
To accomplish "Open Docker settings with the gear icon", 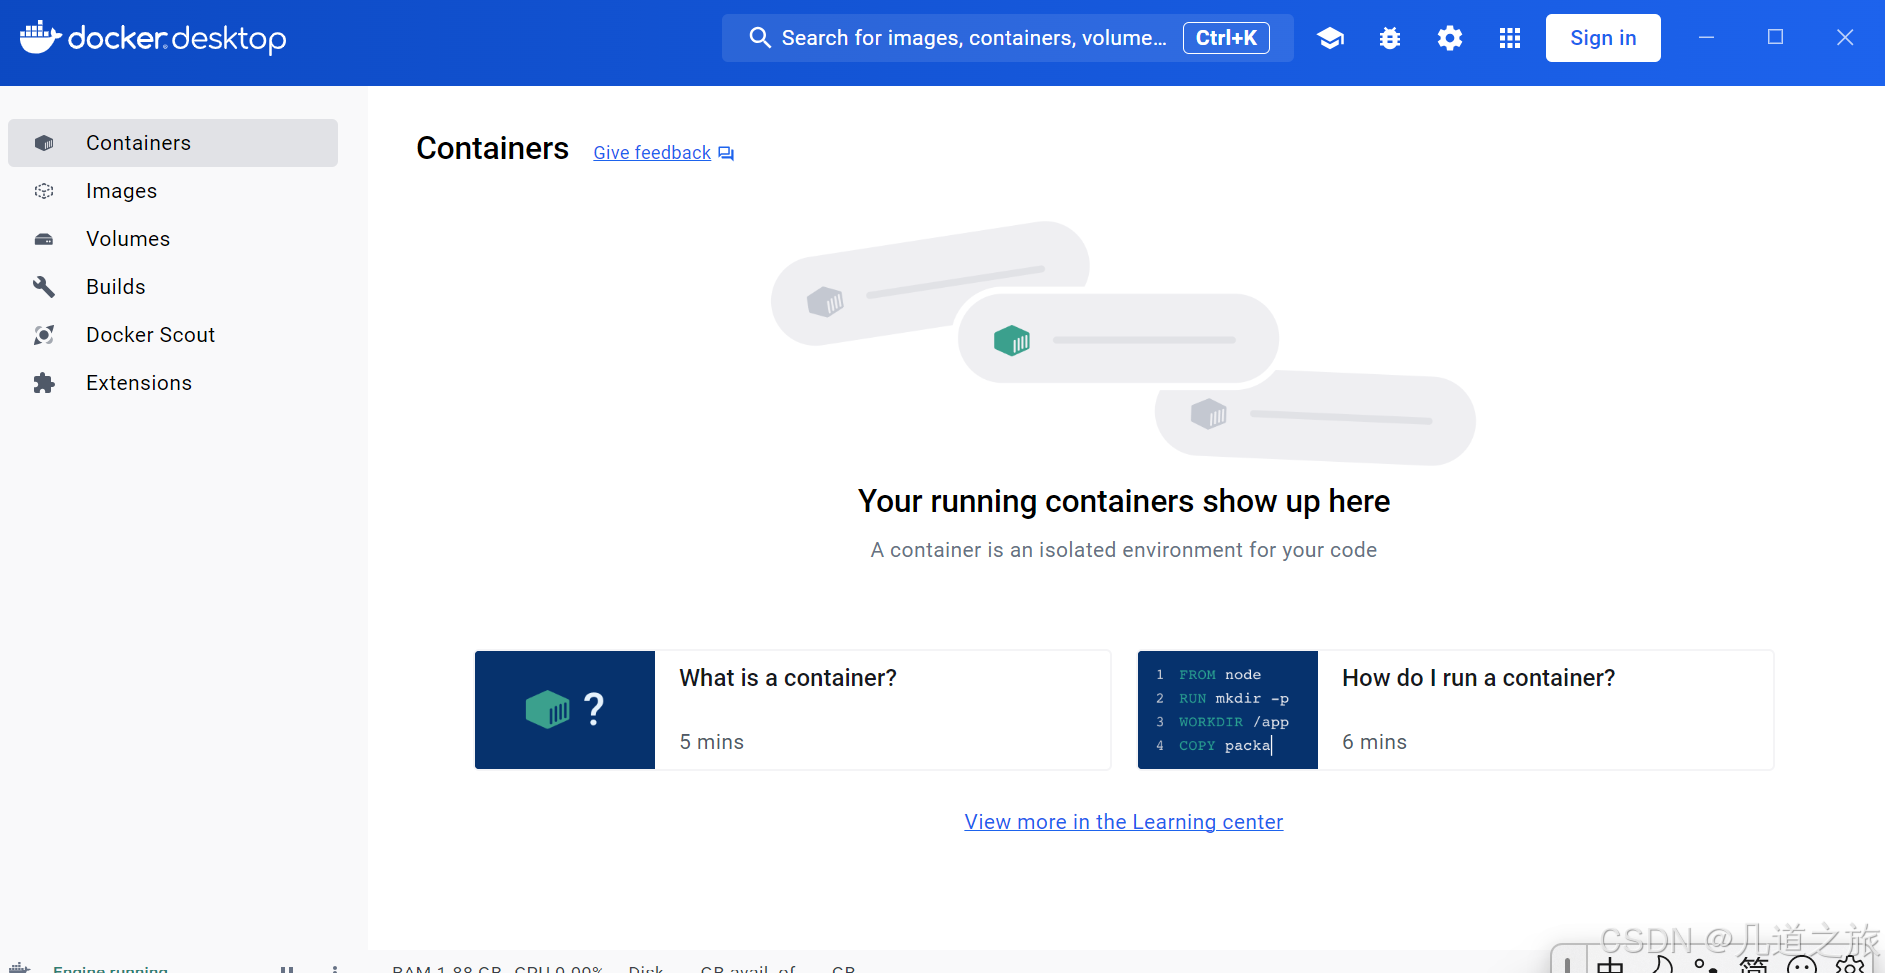I will point(1449,37).
